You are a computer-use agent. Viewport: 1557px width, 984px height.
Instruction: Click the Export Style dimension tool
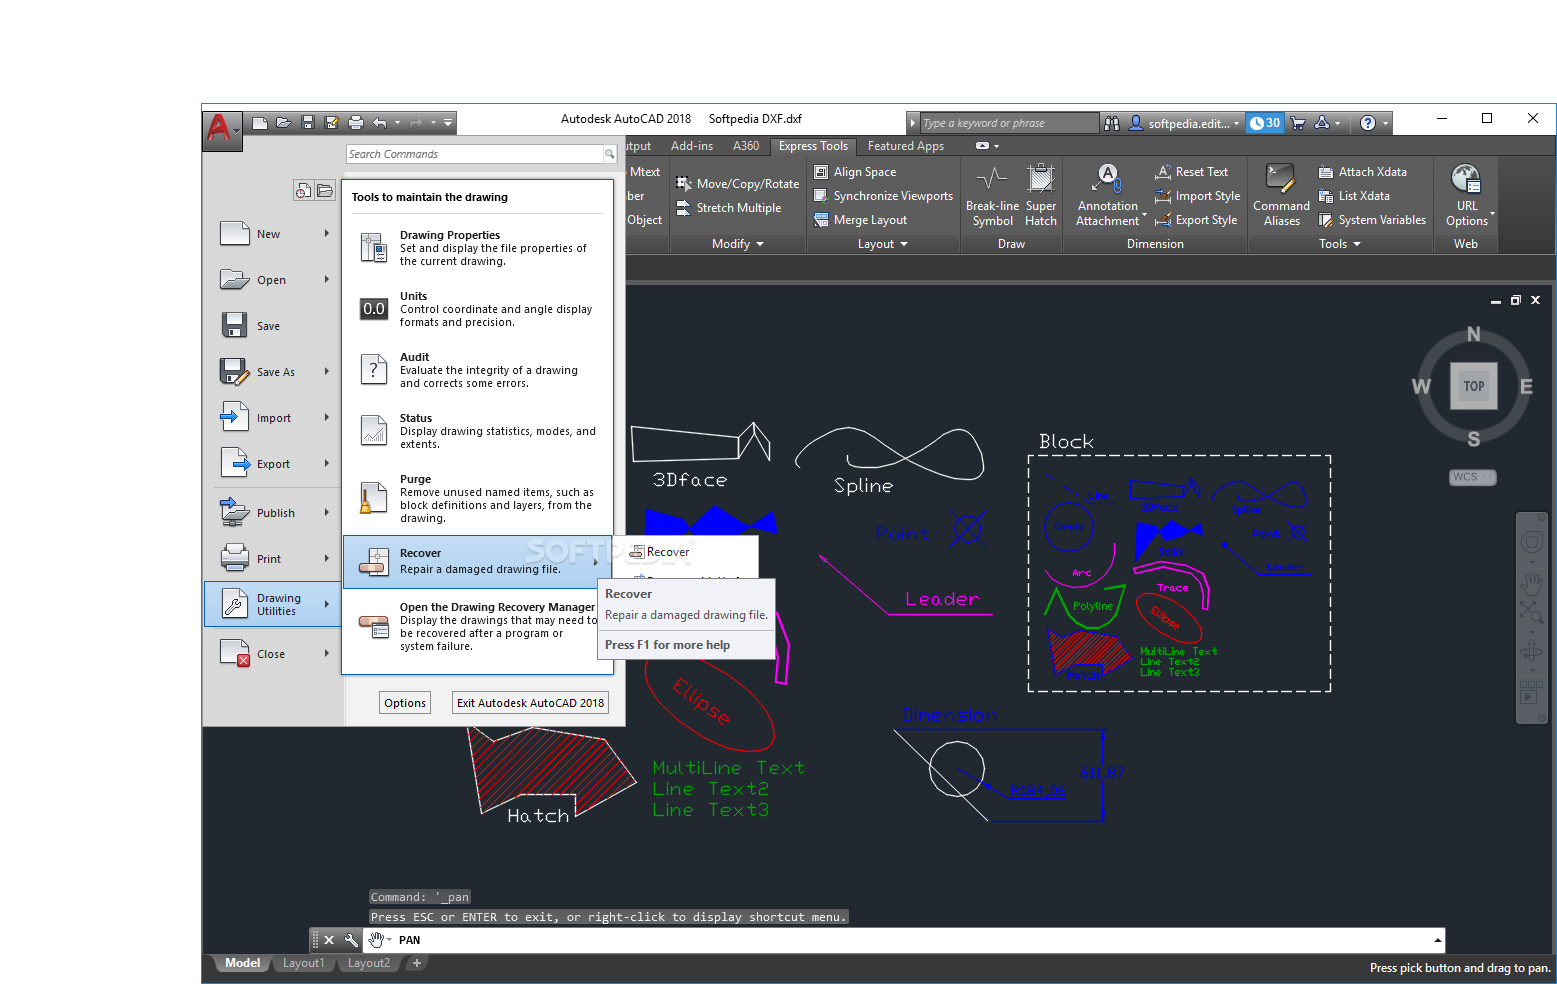[1196, 220]
